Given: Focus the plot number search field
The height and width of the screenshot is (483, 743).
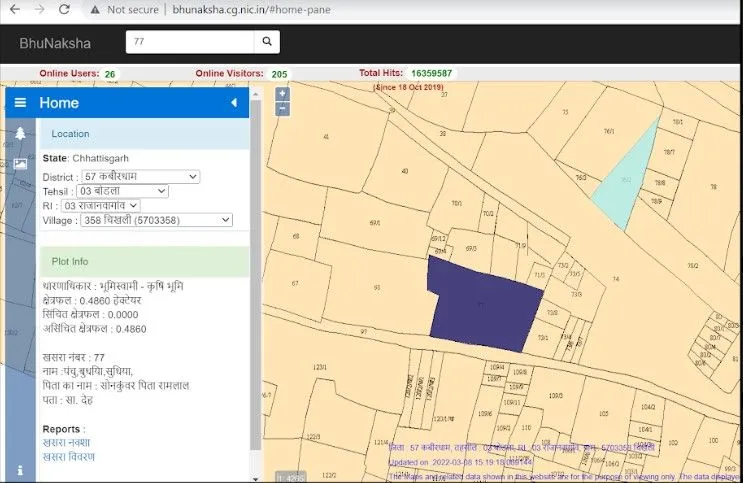Looking at the screenshot, I should [x=189, y=42].
